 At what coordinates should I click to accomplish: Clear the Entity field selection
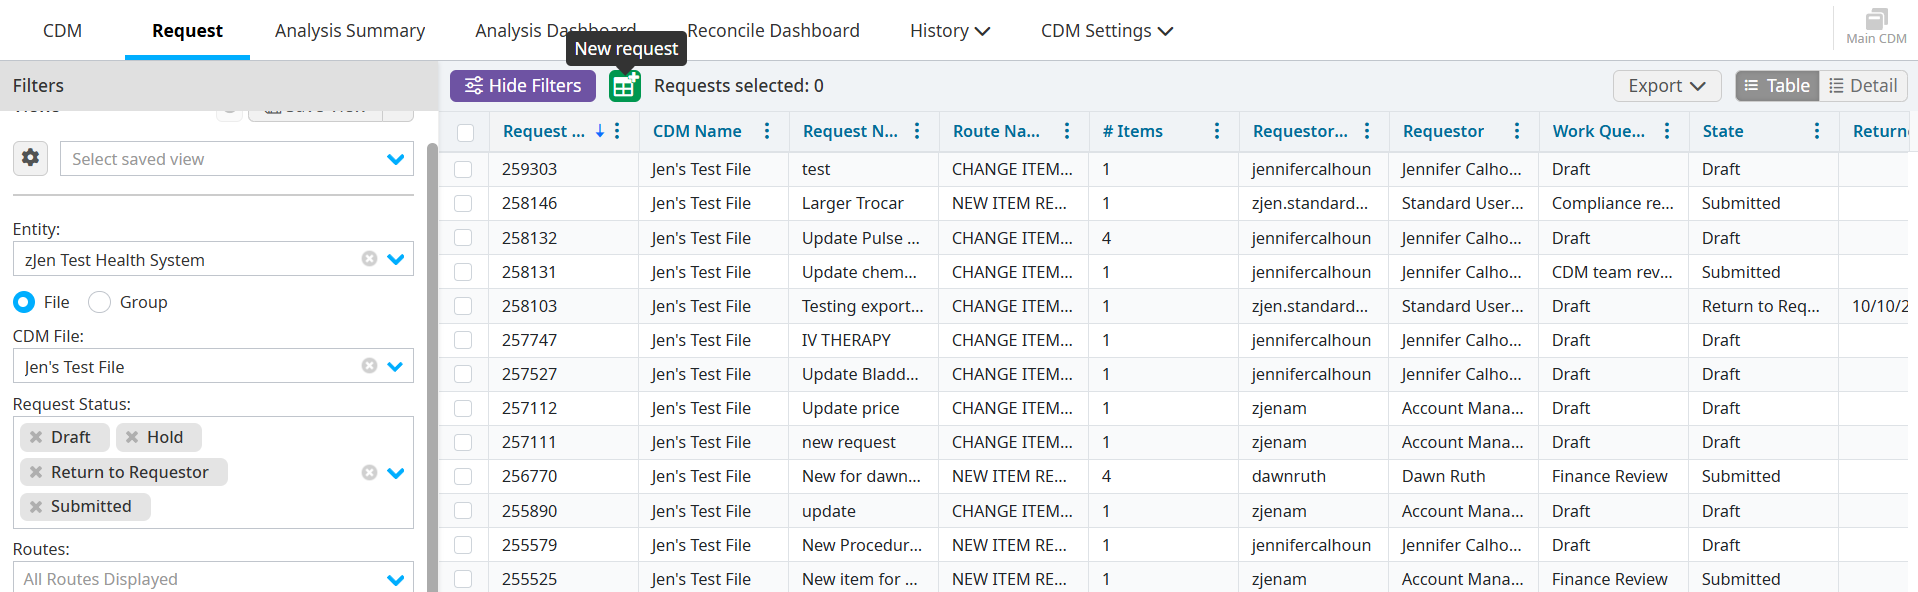click(x=369, y=259)
